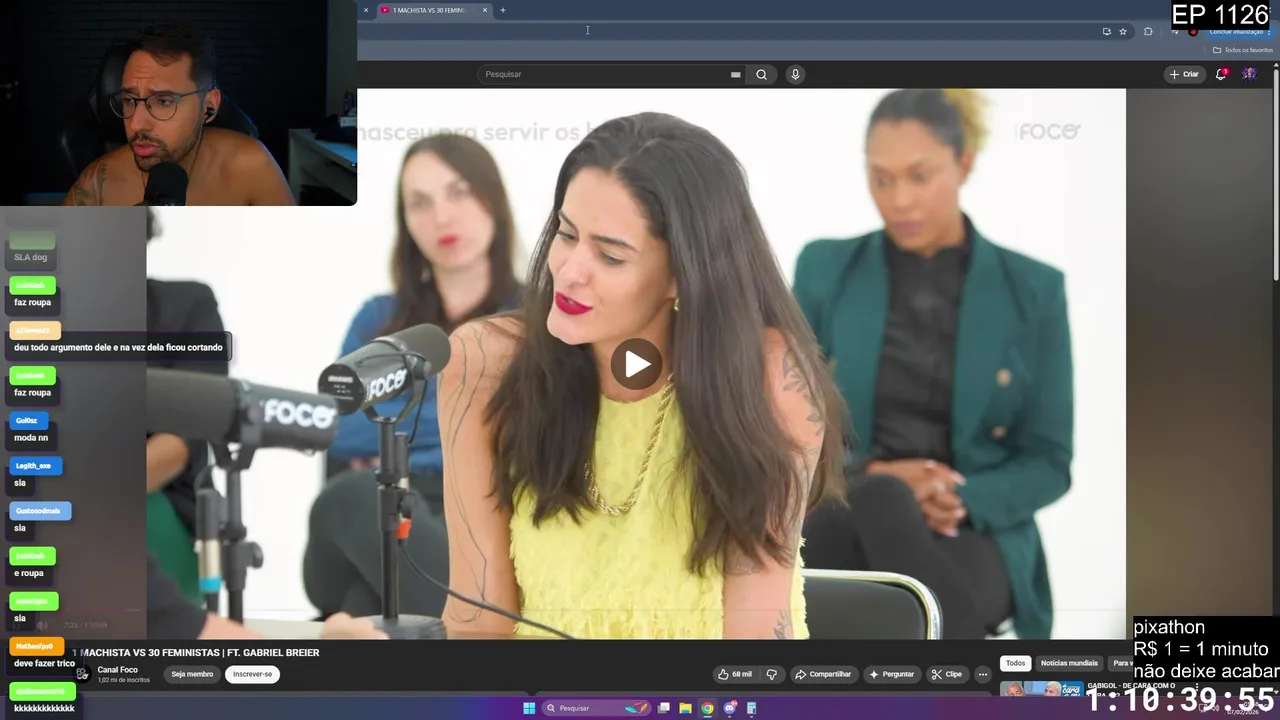Image resolution: width=1280 pixels, height=720 pixels.
Task: Start voice search with the microphone icon
Action: click(x=795, y=74)
